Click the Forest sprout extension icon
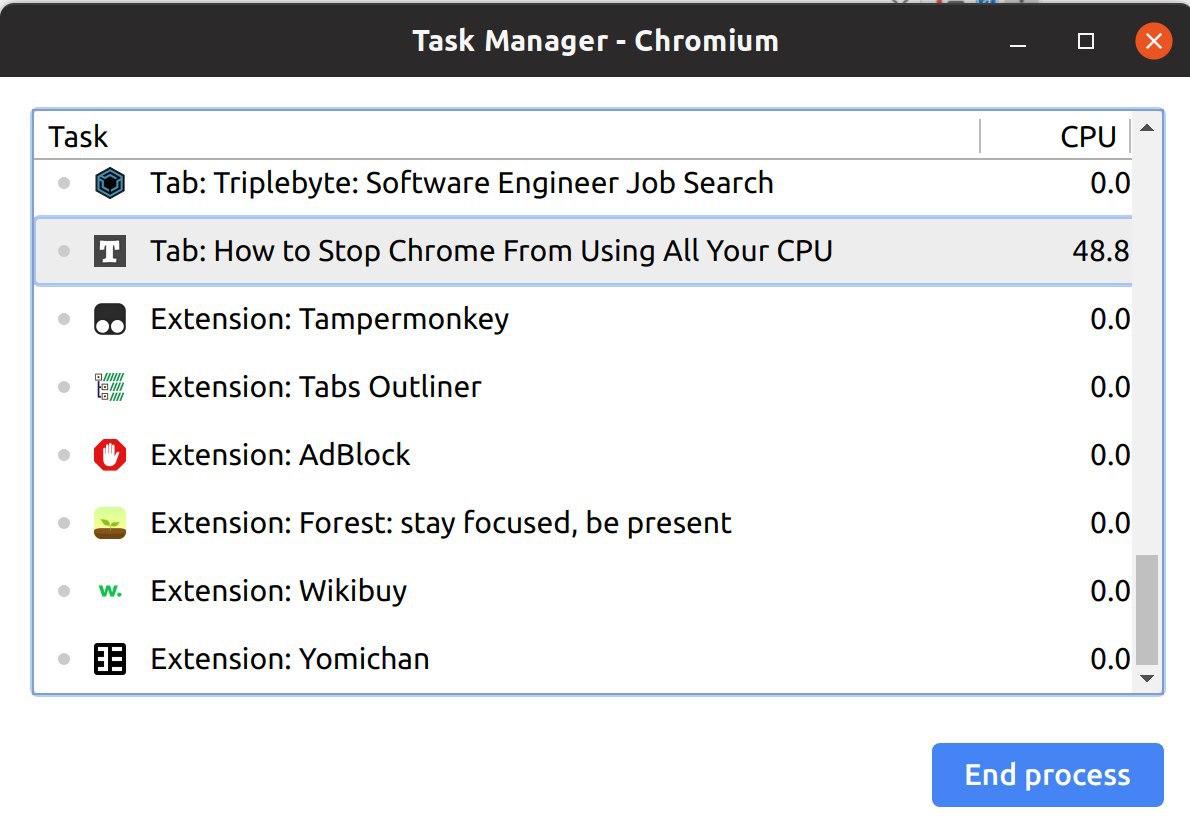The height and width of the screenshot is (830, 1190). [x=110, y=523]
